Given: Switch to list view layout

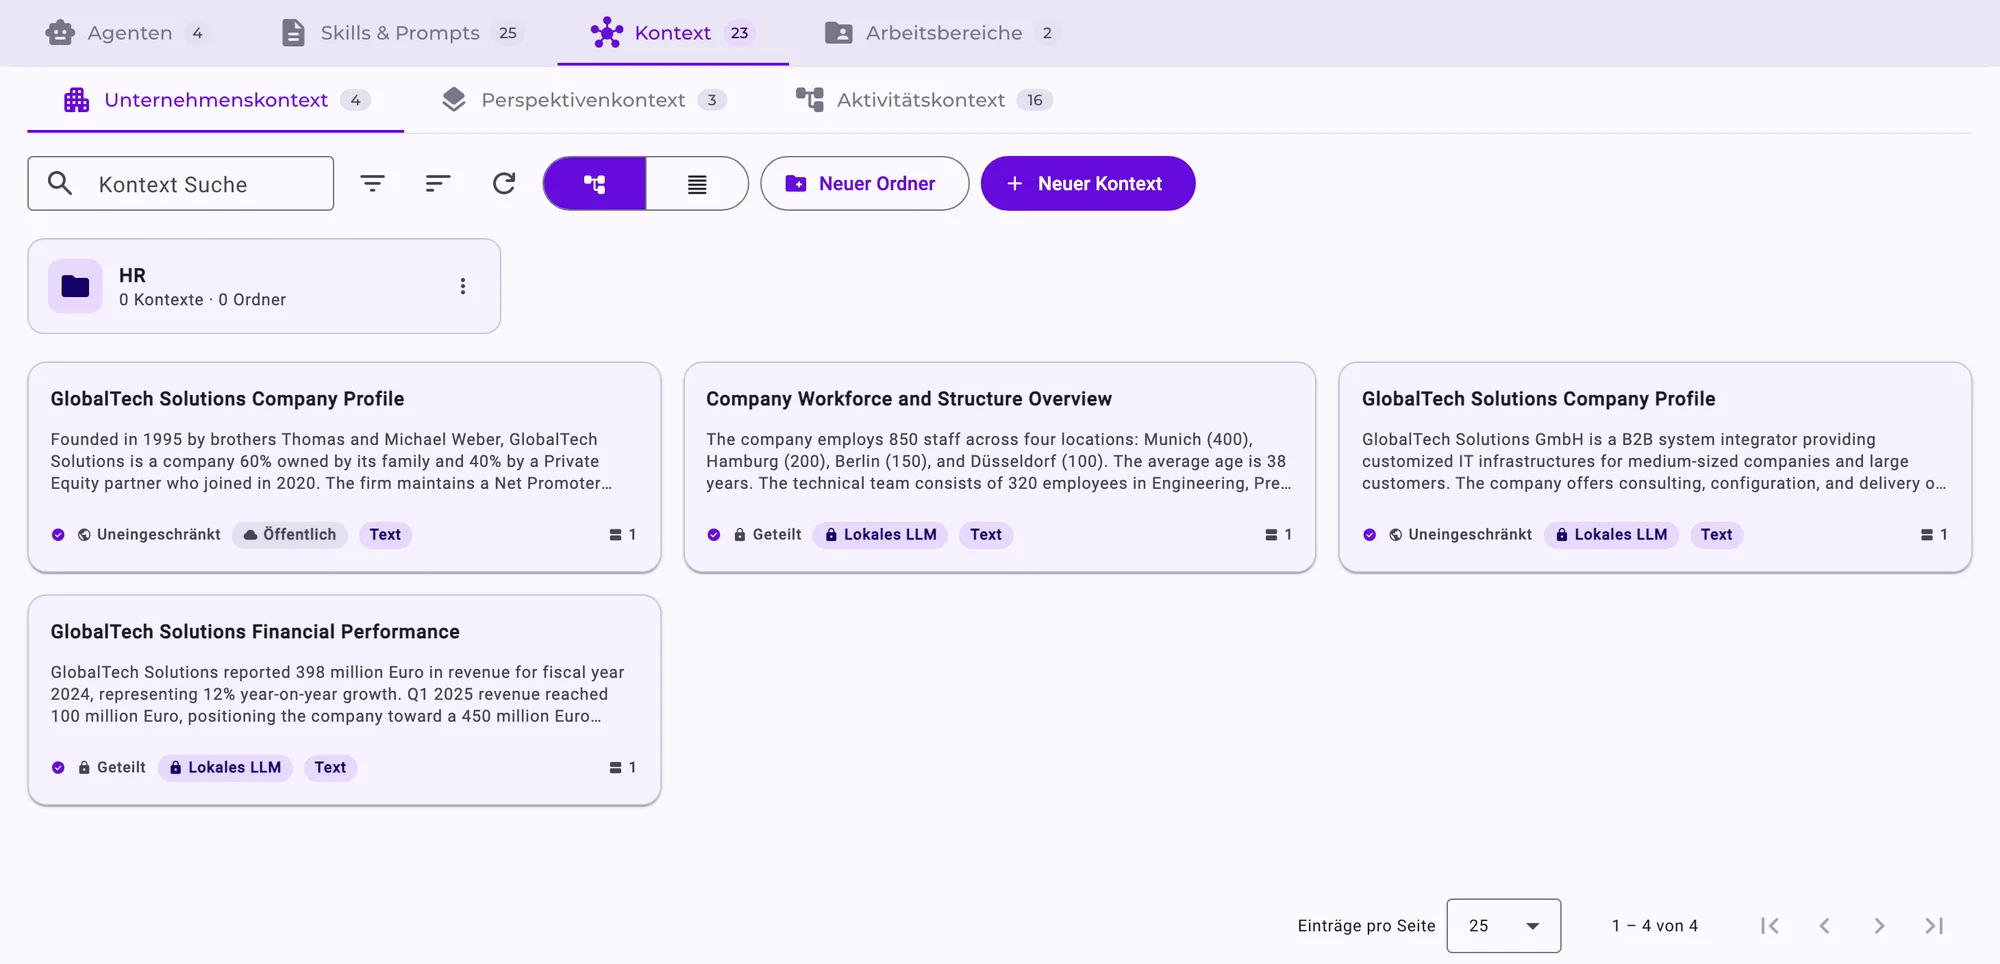Looking at the screenshot, I should [x=697, y=184].
